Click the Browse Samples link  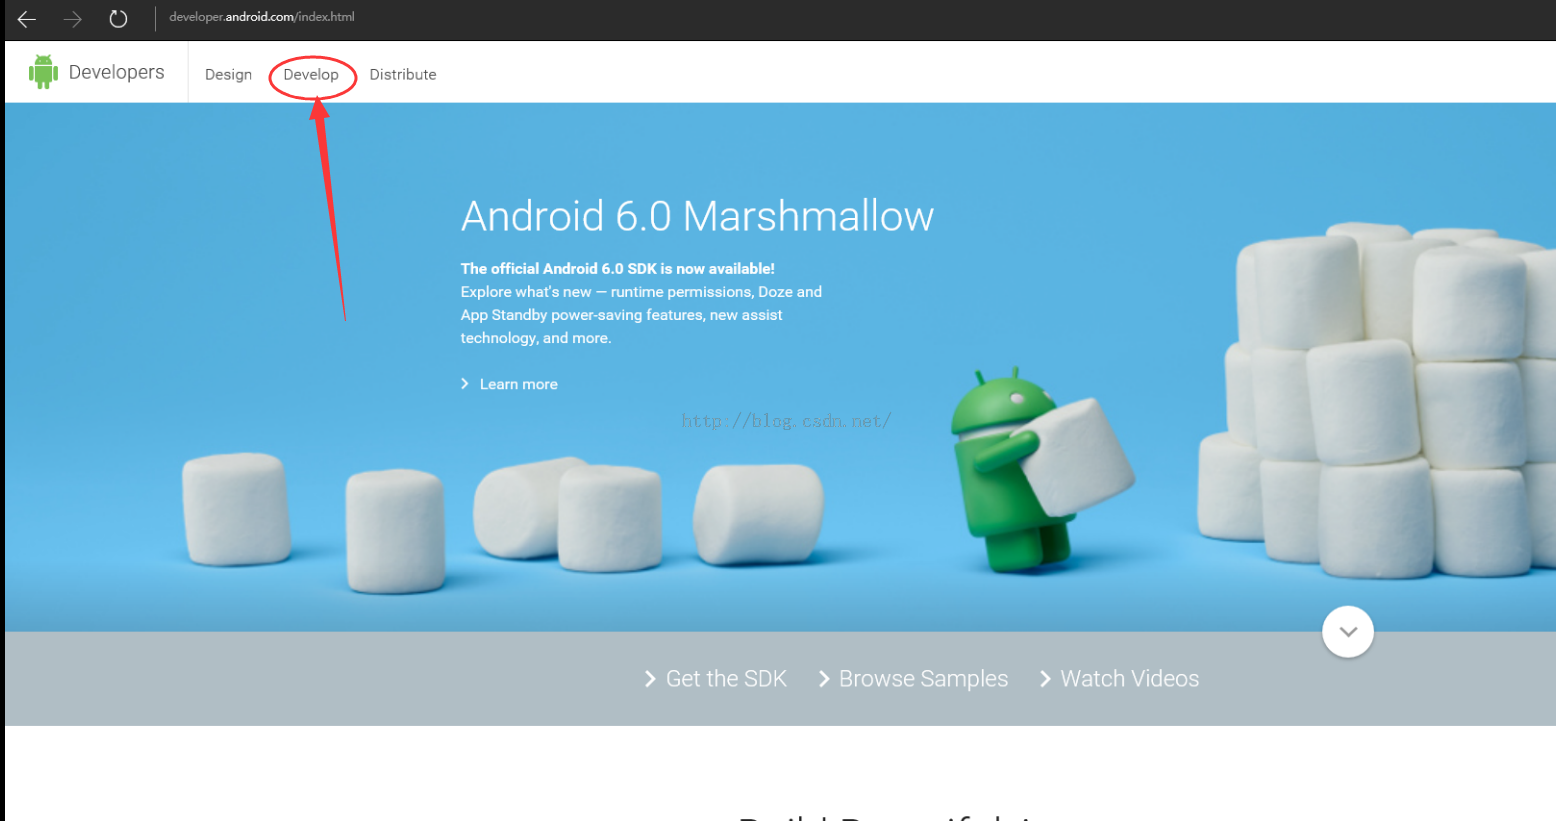913,679
